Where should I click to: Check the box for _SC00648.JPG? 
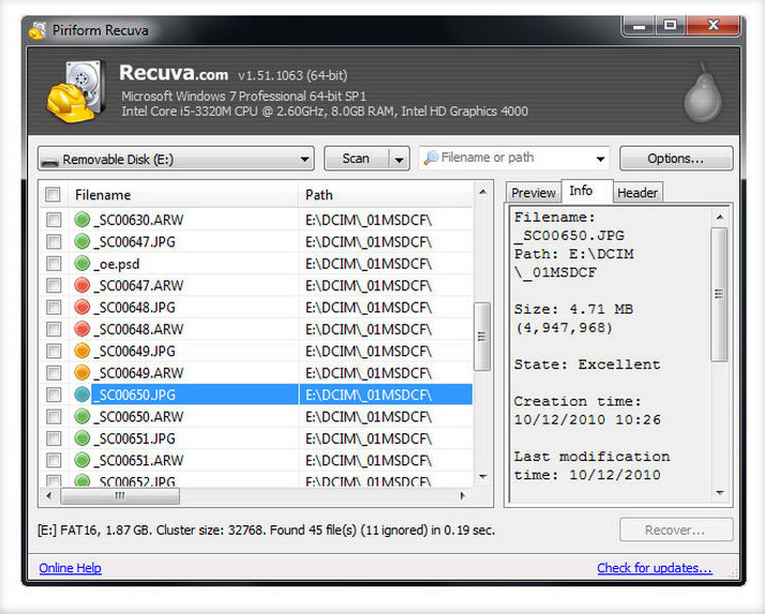coord(53,307)
